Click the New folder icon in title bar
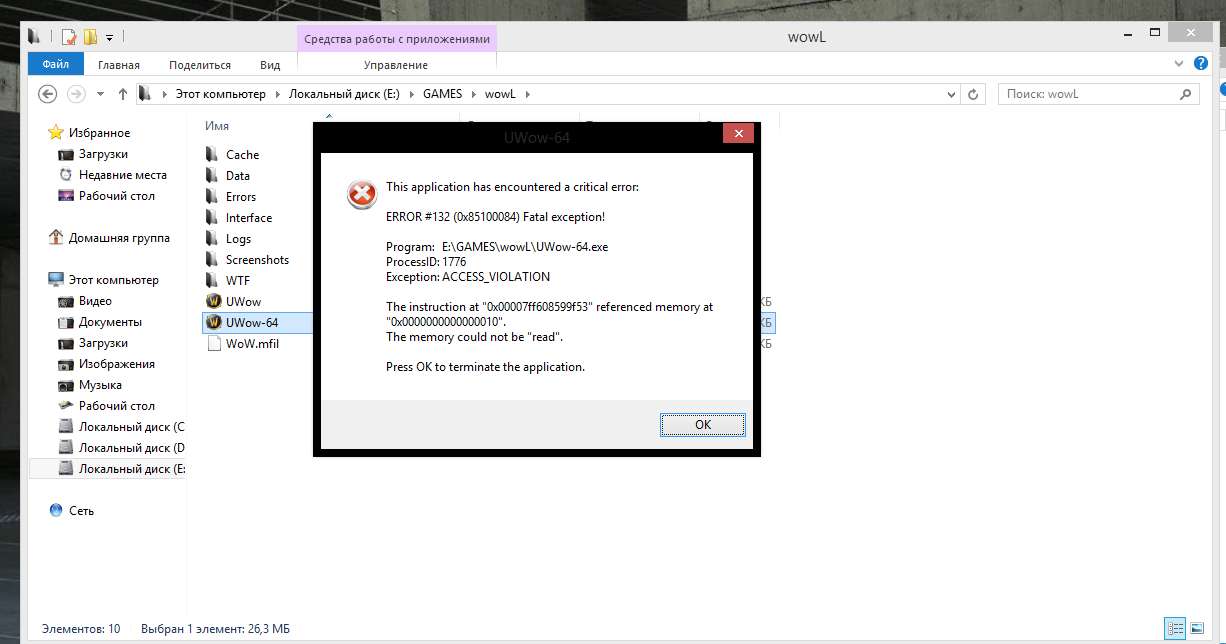 pyautogui.click(x=90, y=38)
